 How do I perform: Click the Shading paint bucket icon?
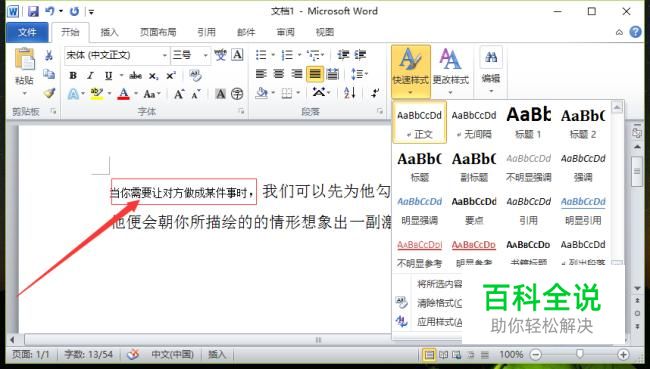(x=262, y=93)
